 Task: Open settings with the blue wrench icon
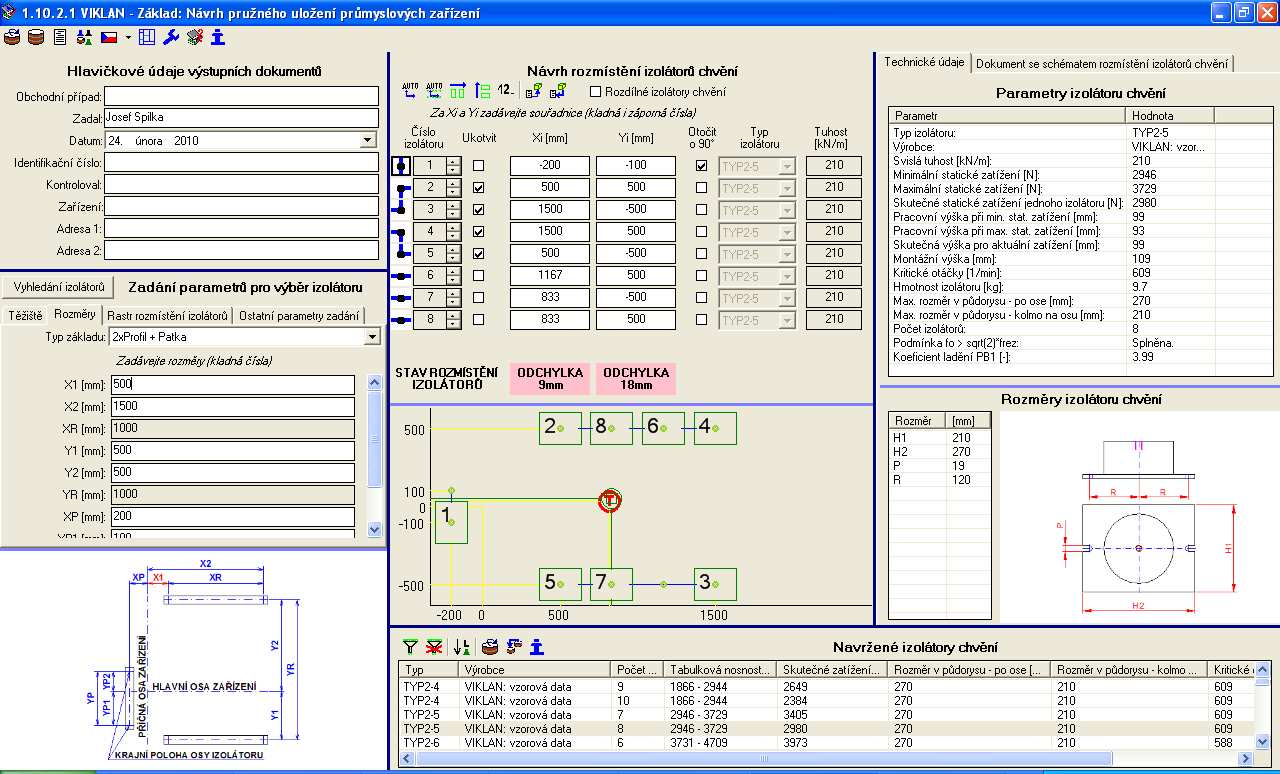pyautogui.click(x=171, y=38)
